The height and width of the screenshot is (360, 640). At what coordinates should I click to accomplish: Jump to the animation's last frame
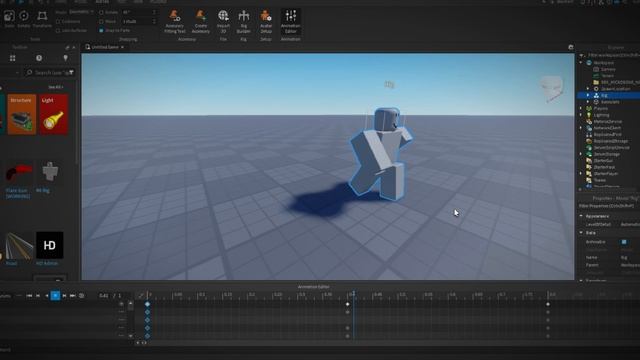(73, 296)
